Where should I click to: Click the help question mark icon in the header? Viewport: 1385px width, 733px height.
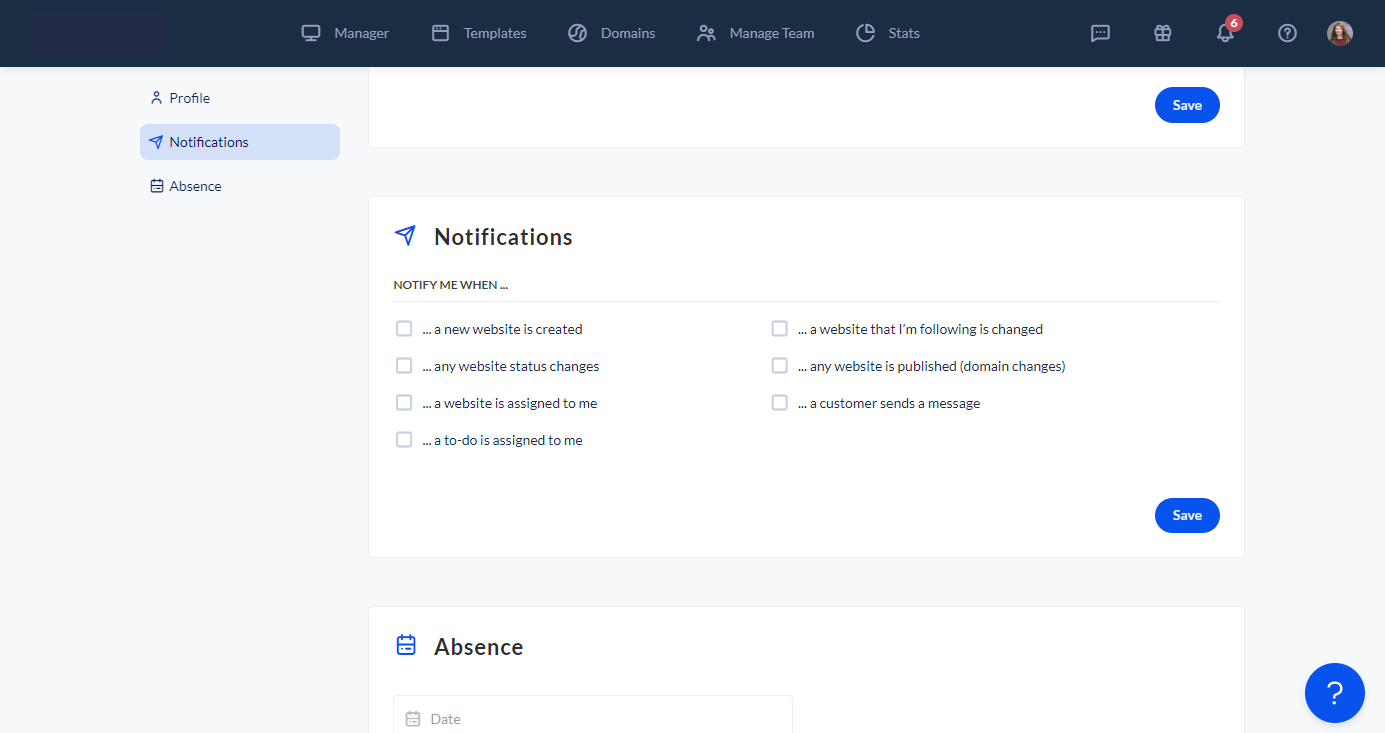1287,33
